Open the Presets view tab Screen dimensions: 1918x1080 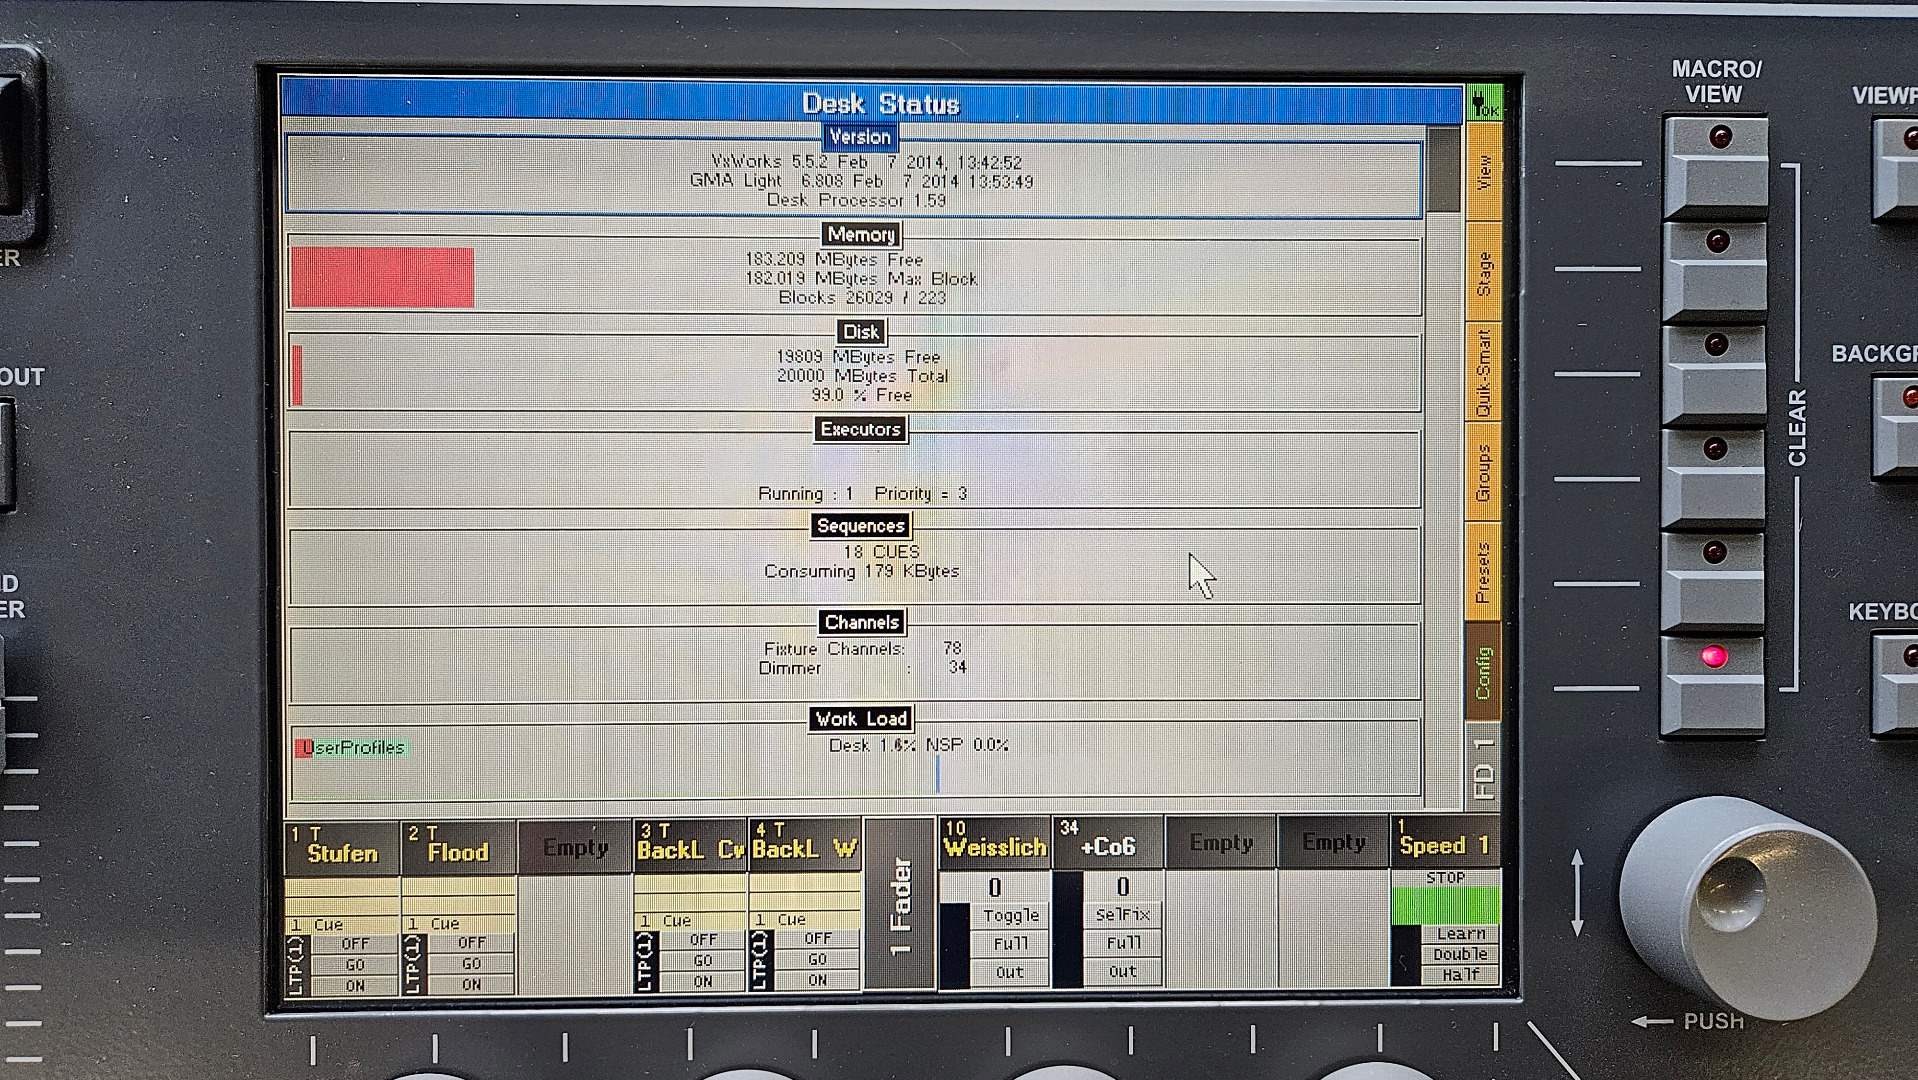pos(1483,572)
